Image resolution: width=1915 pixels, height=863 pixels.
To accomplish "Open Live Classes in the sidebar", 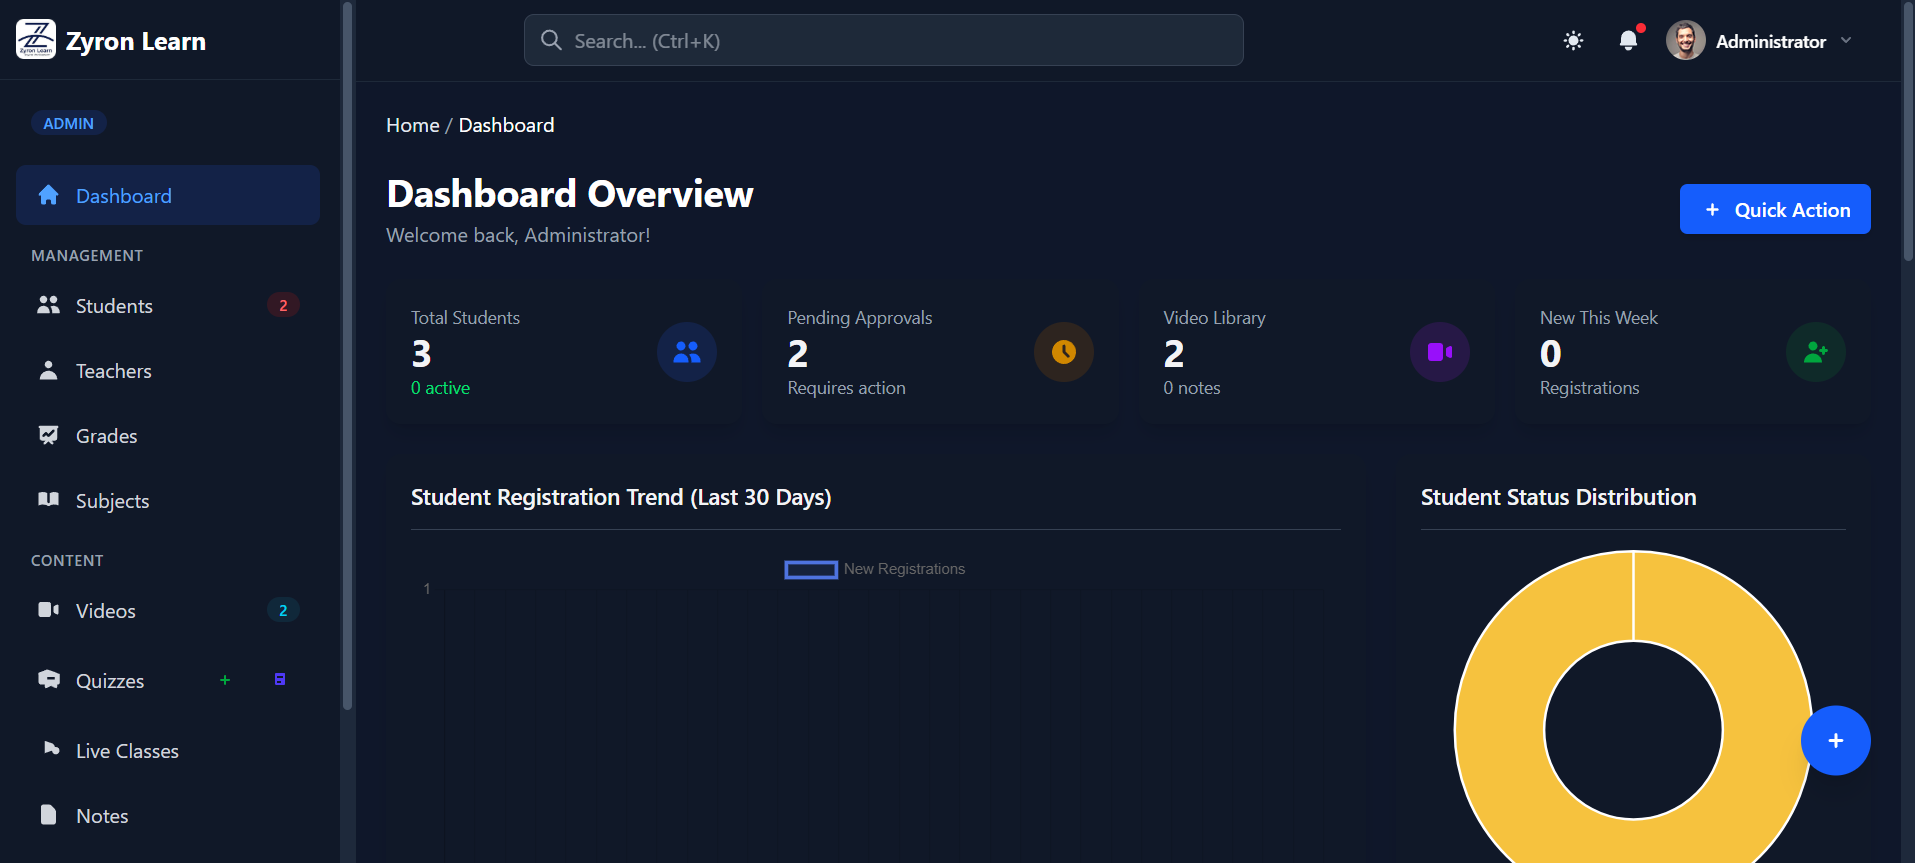I will pyautogui.click(x=168, y=751).
